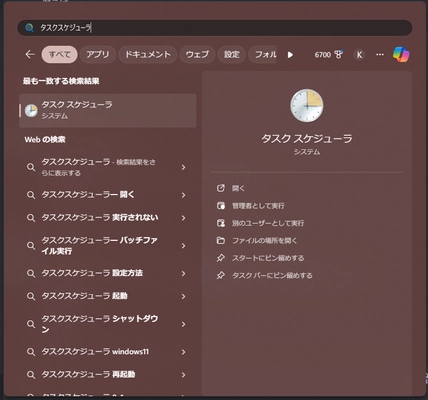This screenshot has height=400, width=428.
Task: Choose 管理者として実行
Action: (258, 206)
